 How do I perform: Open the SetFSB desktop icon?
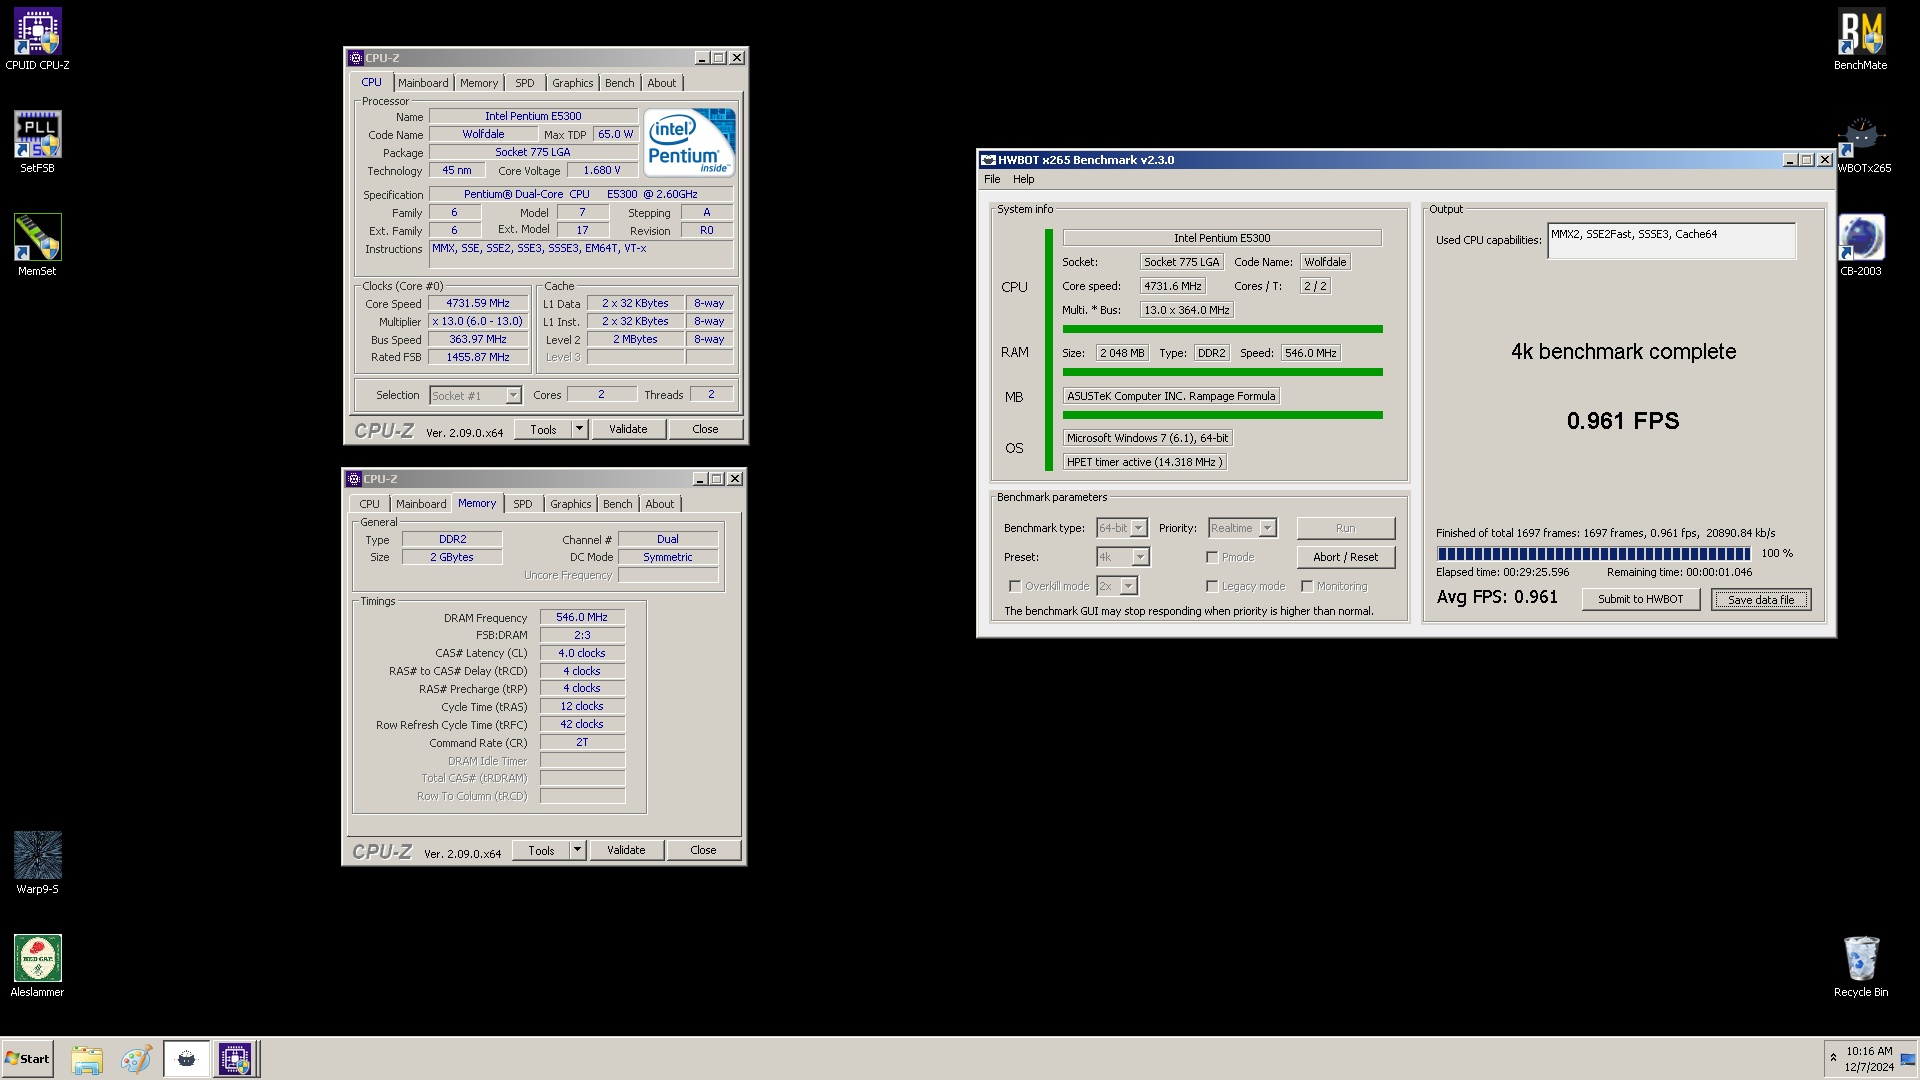(x=37, y=142)
